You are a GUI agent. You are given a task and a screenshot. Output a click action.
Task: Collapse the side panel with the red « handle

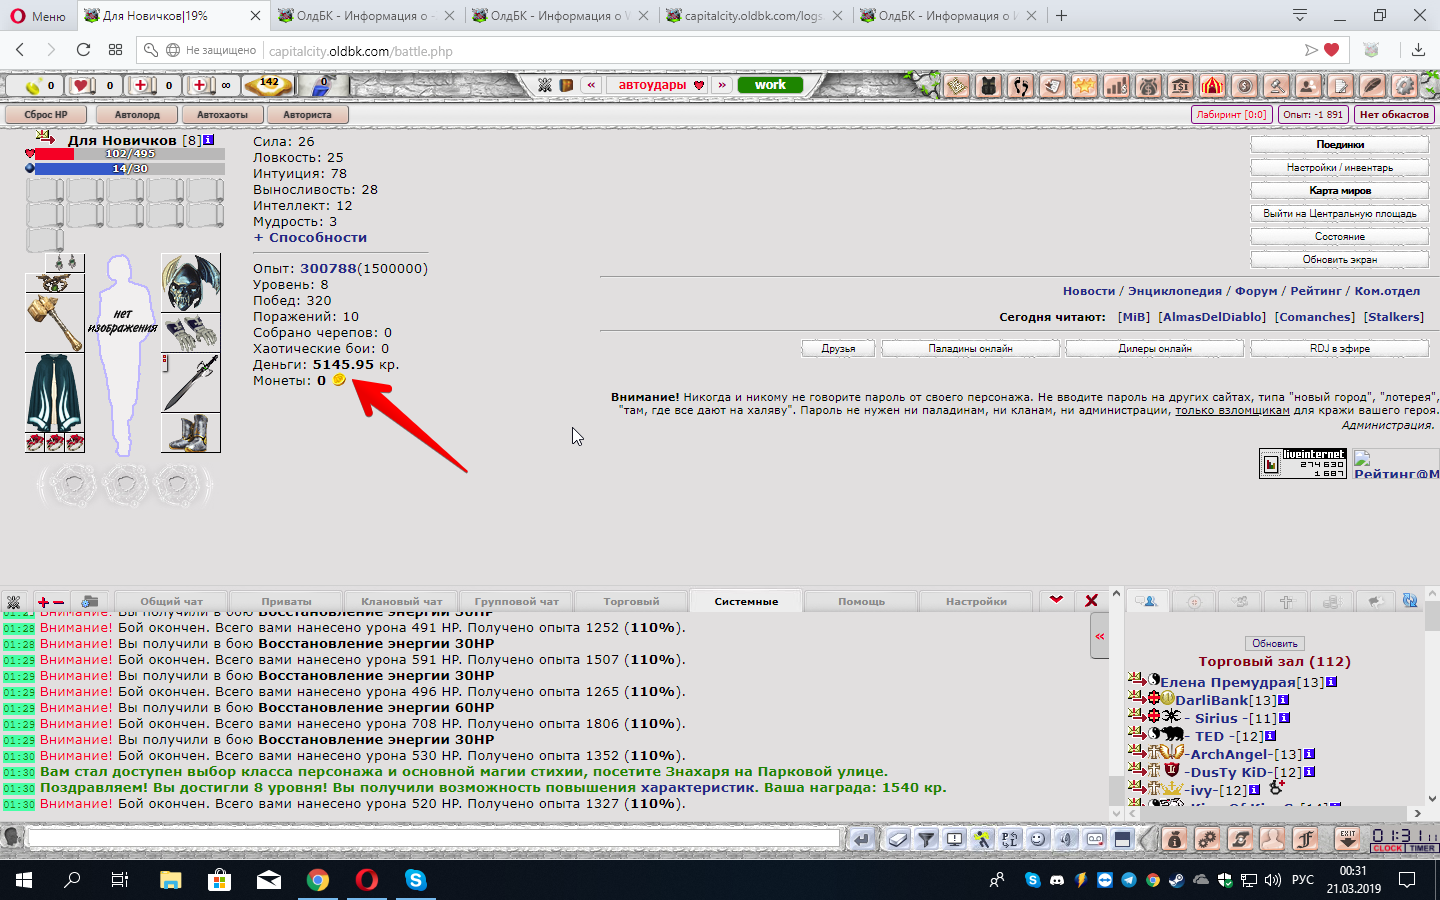(1099, 636)
